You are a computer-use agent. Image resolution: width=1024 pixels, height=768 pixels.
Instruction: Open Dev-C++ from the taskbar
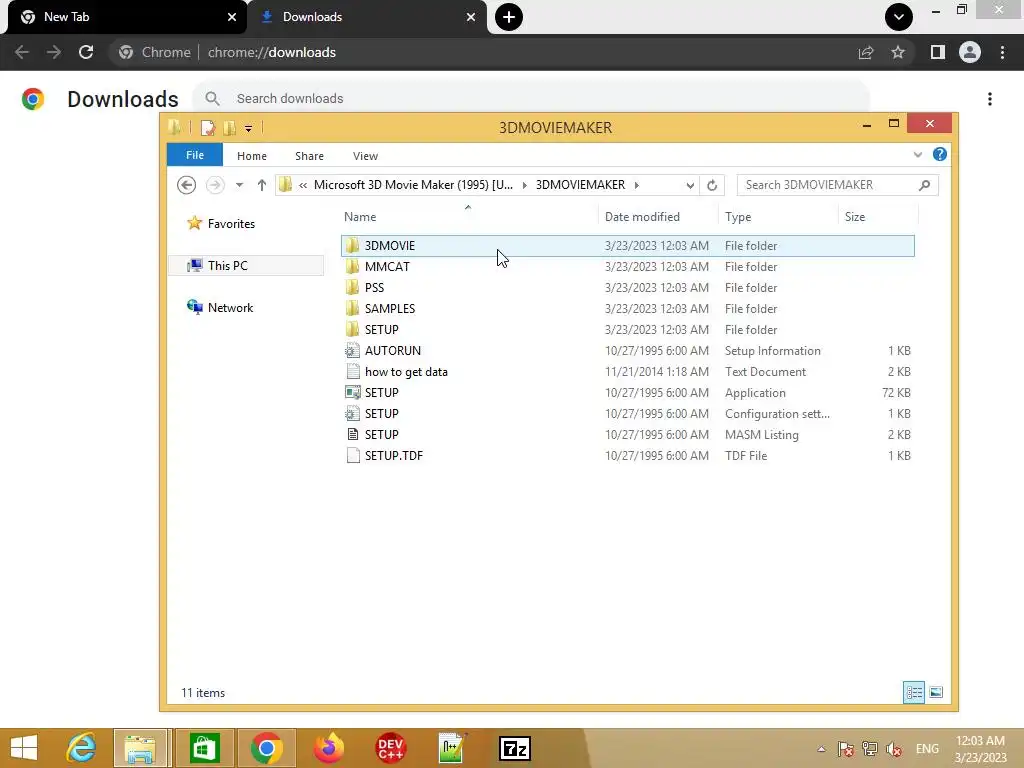391,748
